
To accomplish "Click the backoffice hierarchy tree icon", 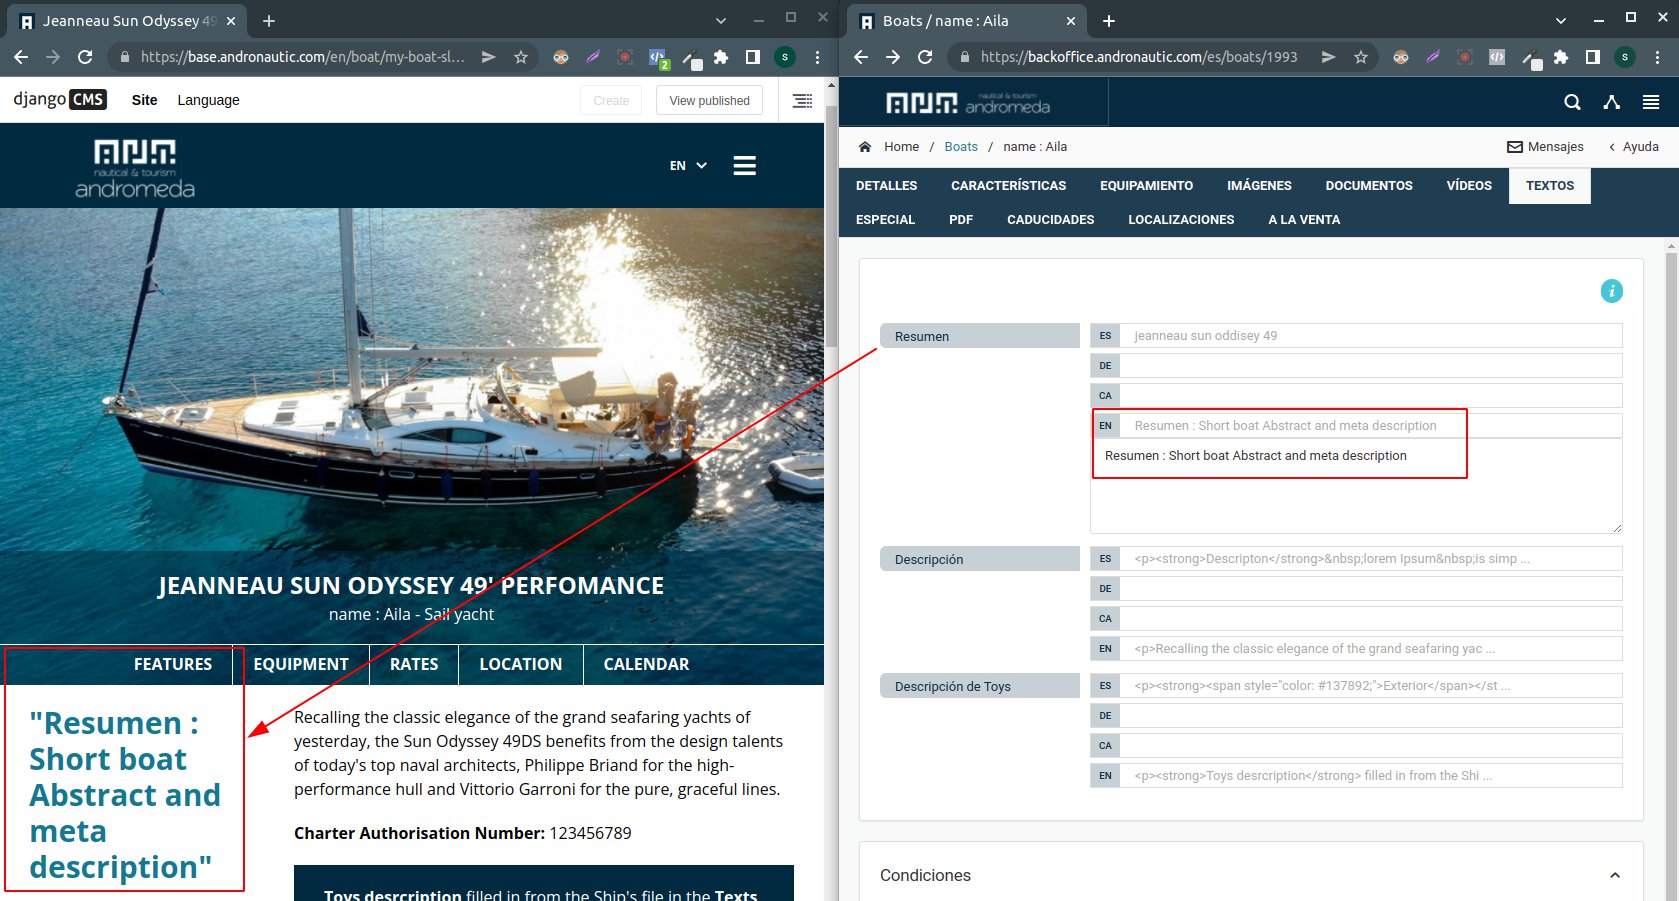I will [x=1611, y=102].
